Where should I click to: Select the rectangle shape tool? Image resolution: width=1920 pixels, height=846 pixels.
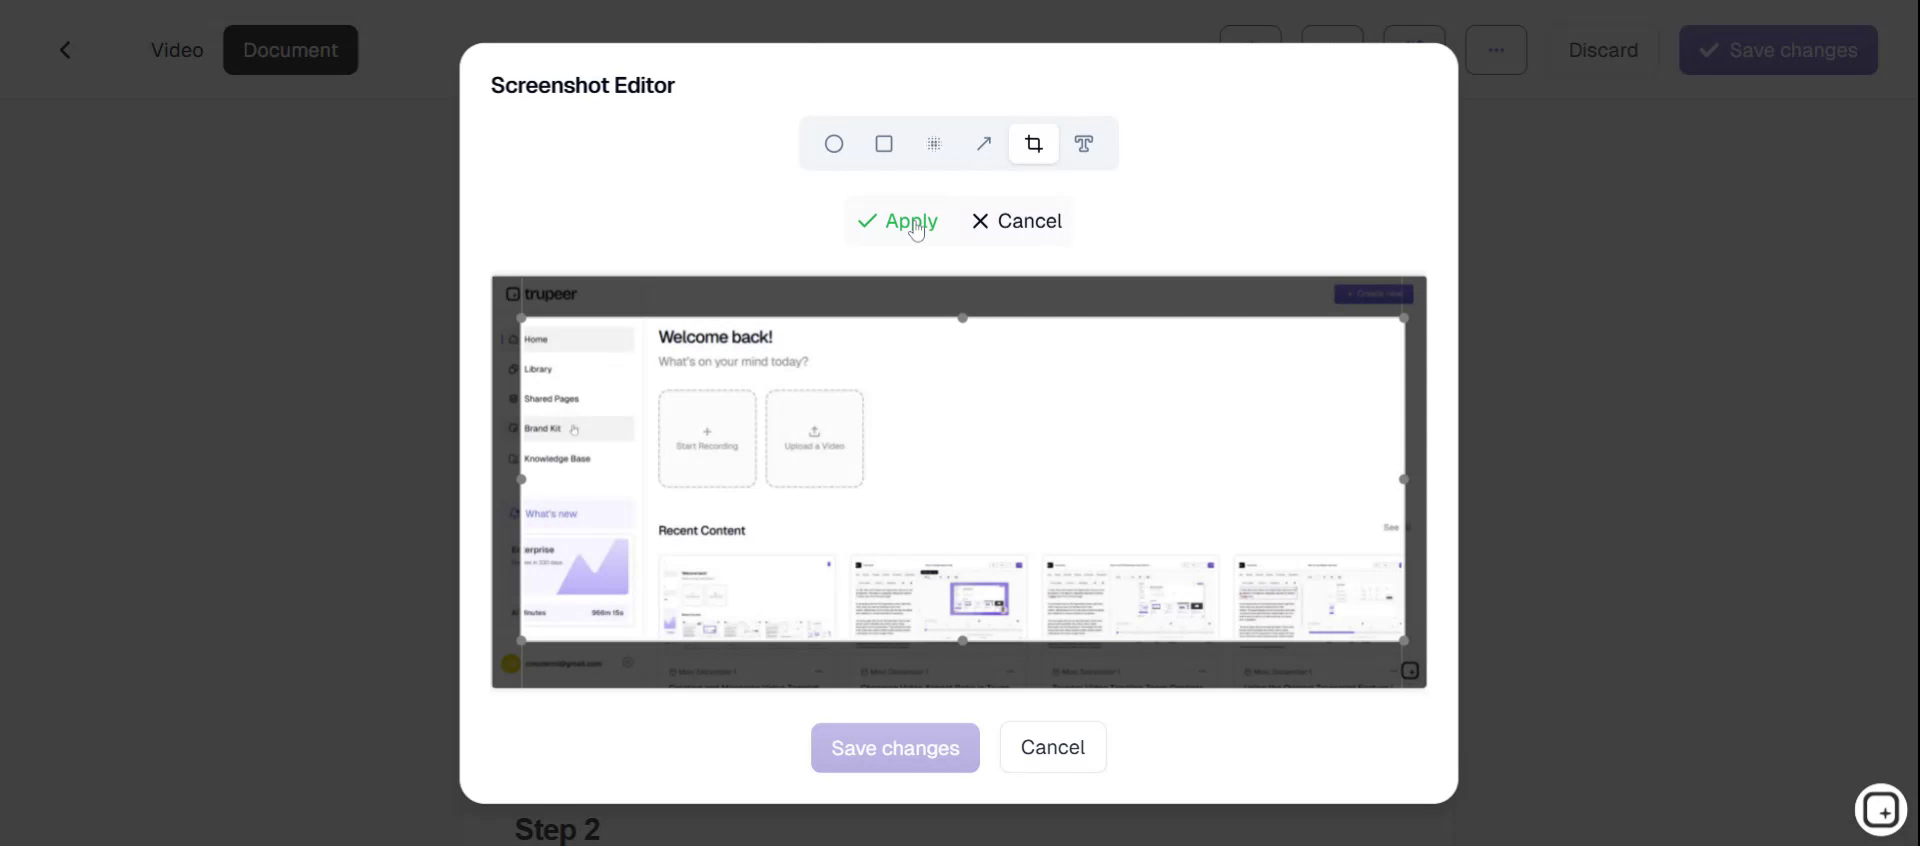[x=884, y=144]
